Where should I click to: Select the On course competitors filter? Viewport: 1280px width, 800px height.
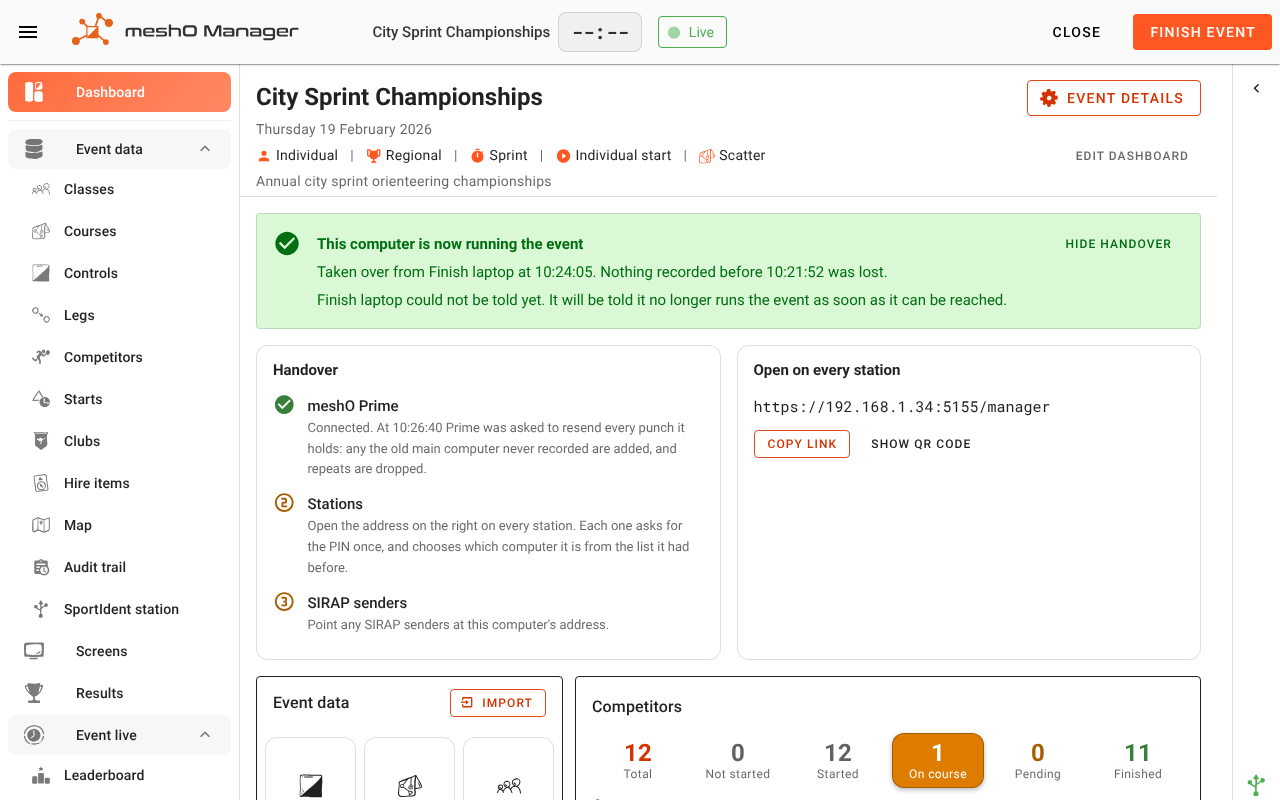click(x=938, y=761)
